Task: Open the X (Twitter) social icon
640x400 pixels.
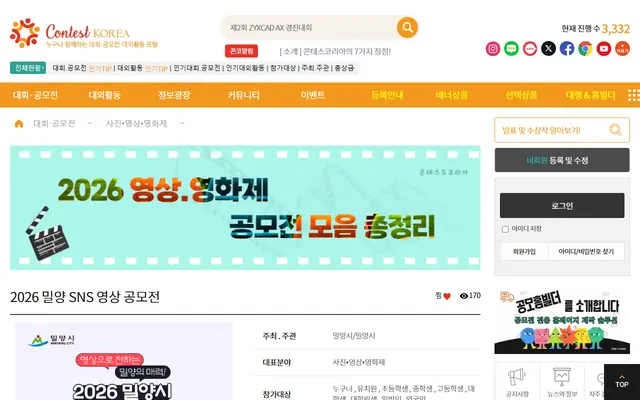Action: (x=549, y=49)
